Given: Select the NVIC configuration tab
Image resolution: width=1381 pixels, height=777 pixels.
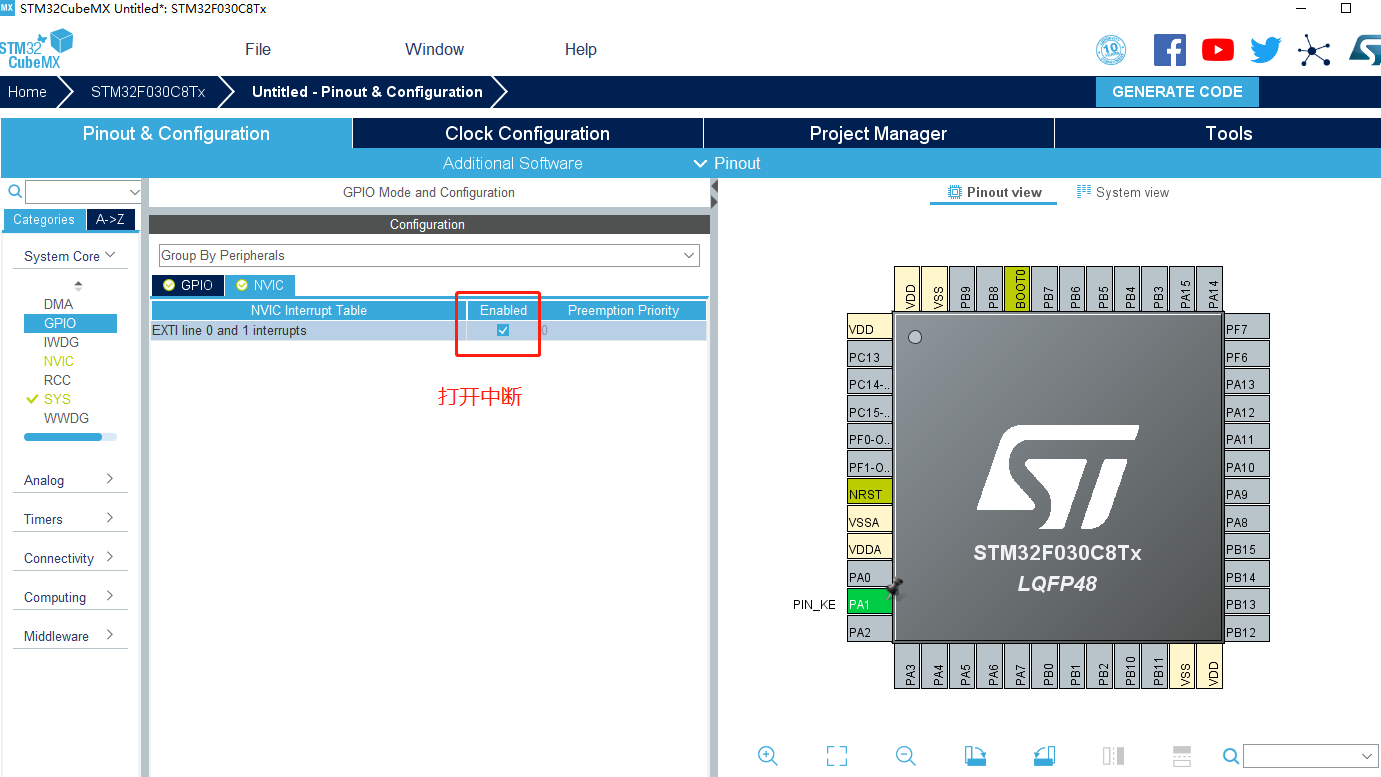Looking at the screenshot, I should click(x=260, y=285).
